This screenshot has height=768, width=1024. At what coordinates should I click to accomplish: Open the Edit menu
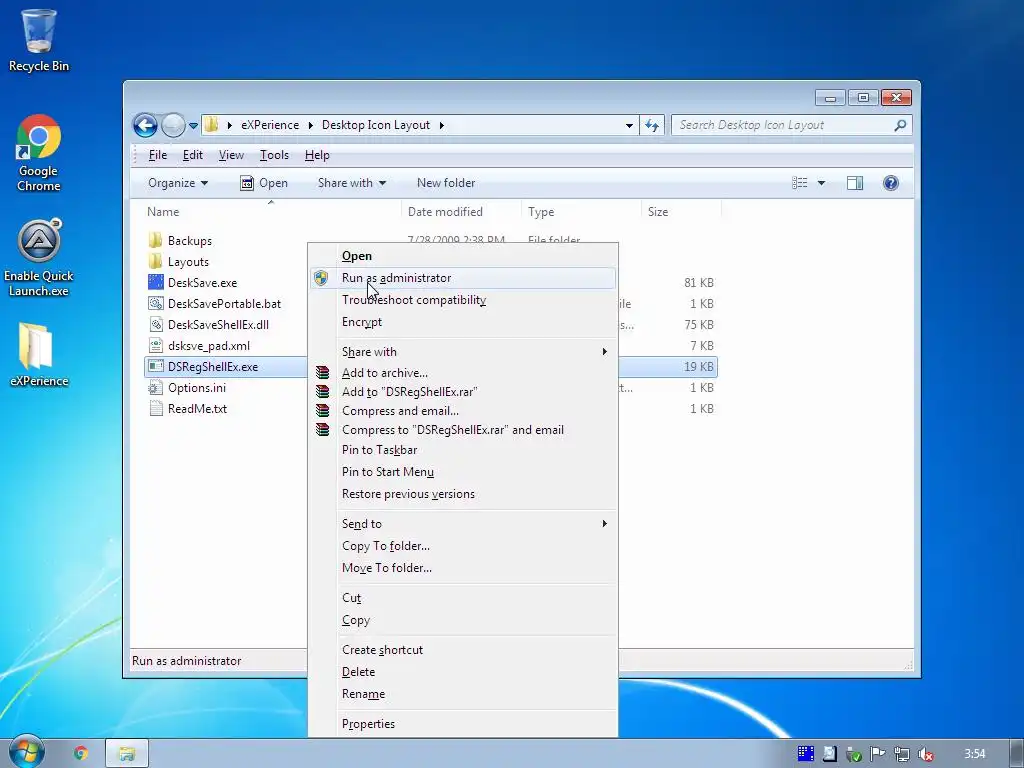(193, 155)
